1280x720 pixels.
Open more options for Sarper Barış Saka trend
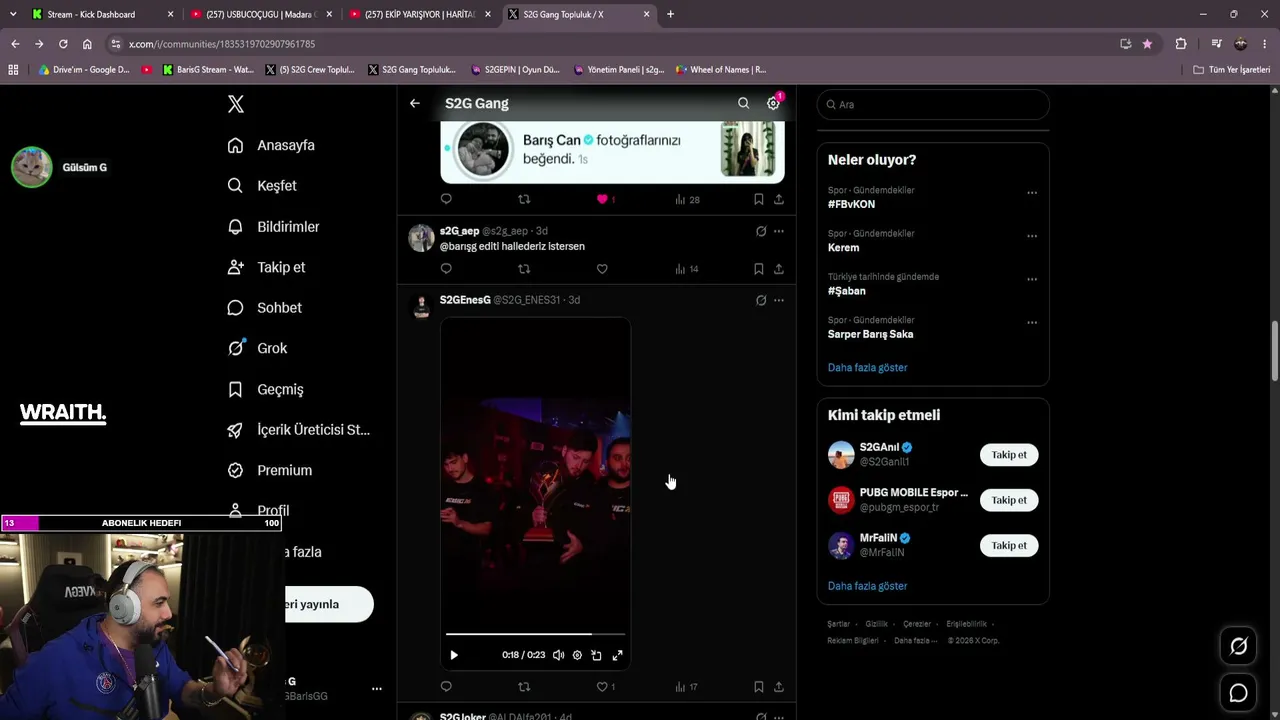click(1032, 323)
